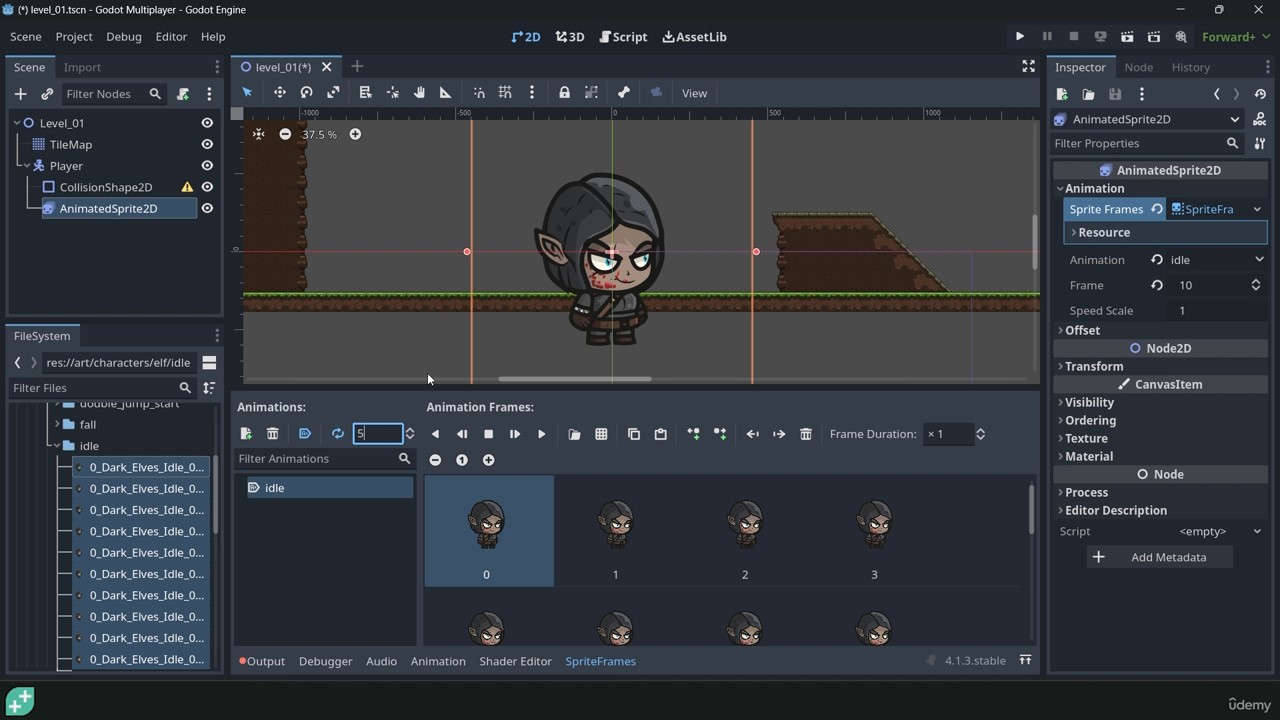Center the 2D viewport view
The width and height of the screenshot is (1280, 720).
pos(258,134)
